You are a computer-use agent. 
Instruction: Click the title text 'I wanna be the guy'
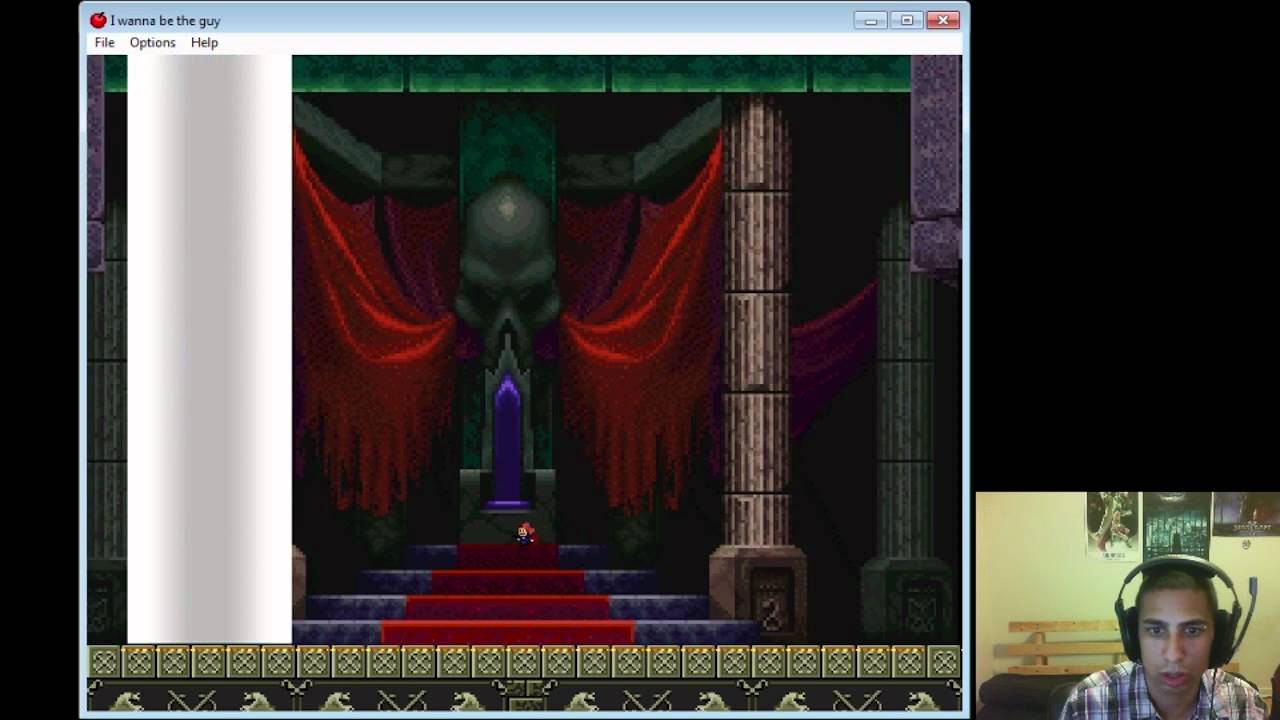[165, 20]
